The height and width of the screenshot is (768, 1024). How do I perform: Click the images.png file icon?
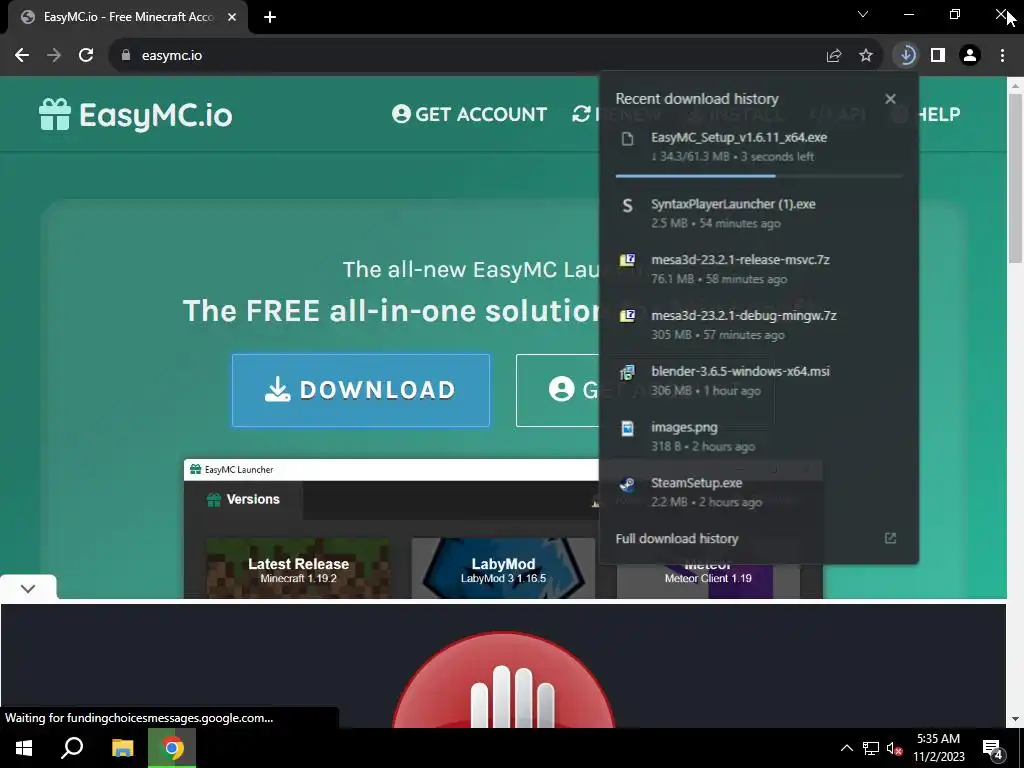coord(628,428)
